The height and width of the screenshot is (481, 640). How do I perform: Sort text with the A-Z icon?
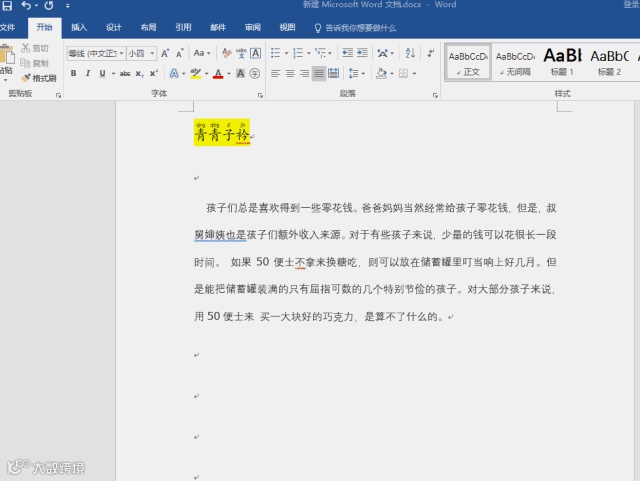click(410, 53)
